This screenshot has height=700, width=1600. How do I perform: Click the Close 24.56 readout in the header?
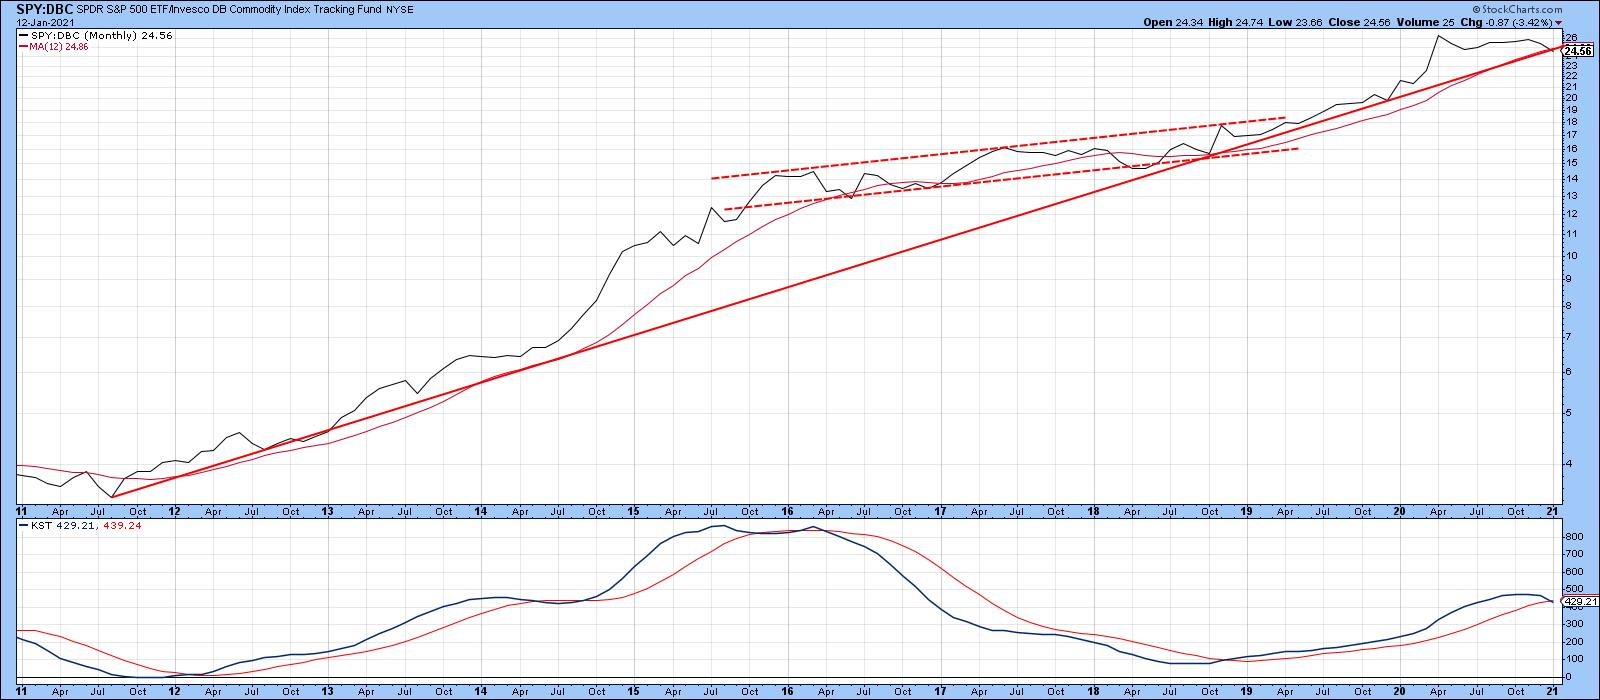pos(1361,21)
